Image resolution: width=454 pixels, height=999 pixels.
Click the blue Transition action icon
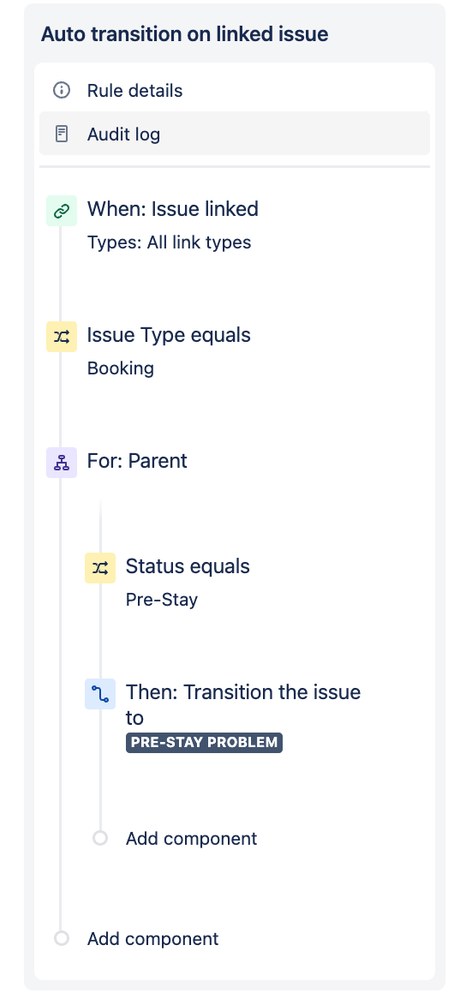click(x=100, y=694)
